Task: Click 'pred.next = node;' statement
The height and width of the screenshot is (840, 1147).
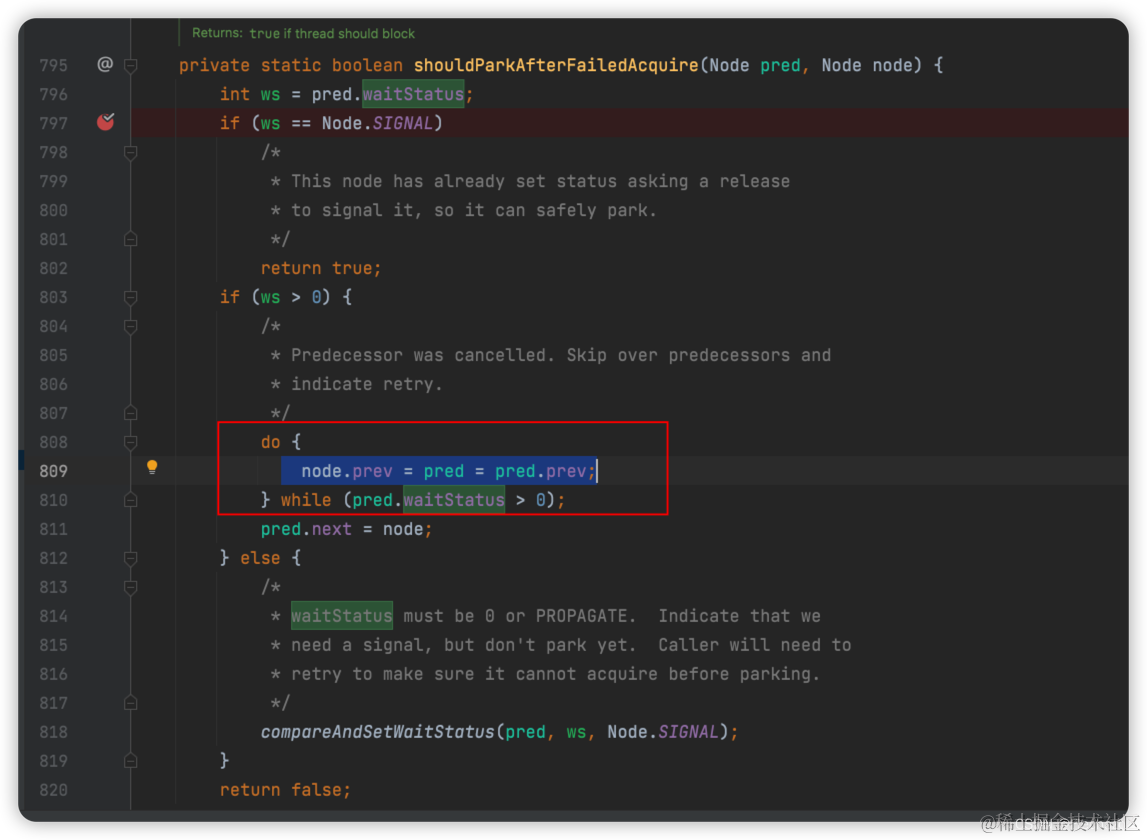Action: (x=347, y=529)
